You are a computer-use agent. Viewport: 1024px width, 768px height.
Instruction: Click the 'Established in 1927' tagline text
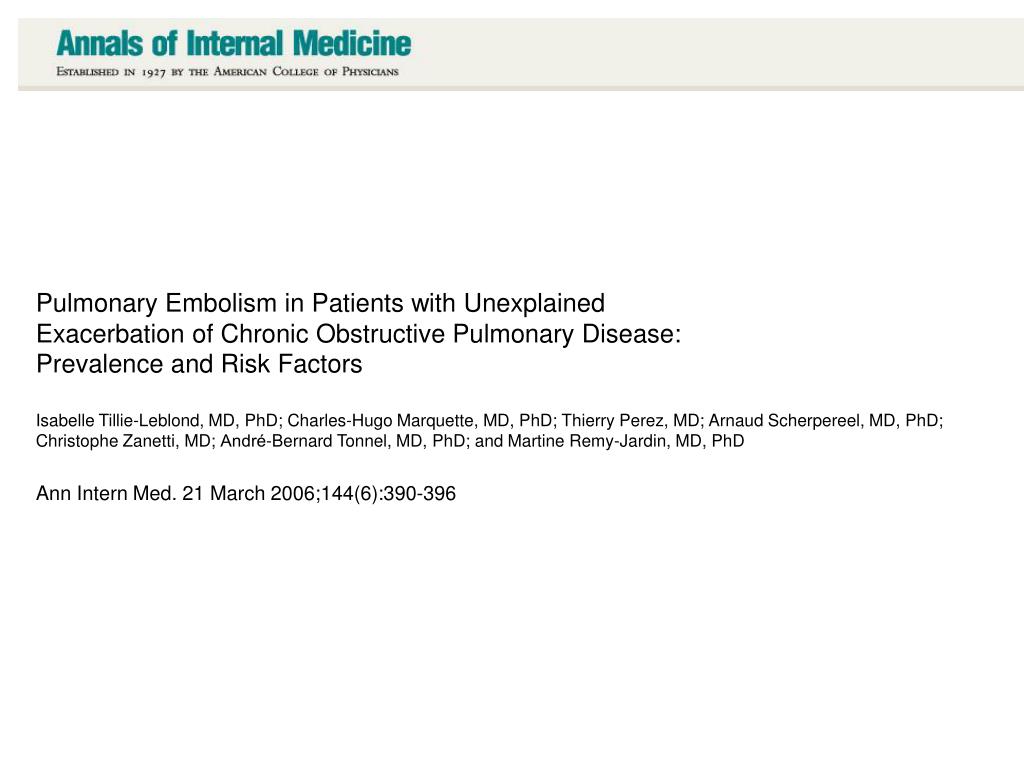[x=111, y=72]
